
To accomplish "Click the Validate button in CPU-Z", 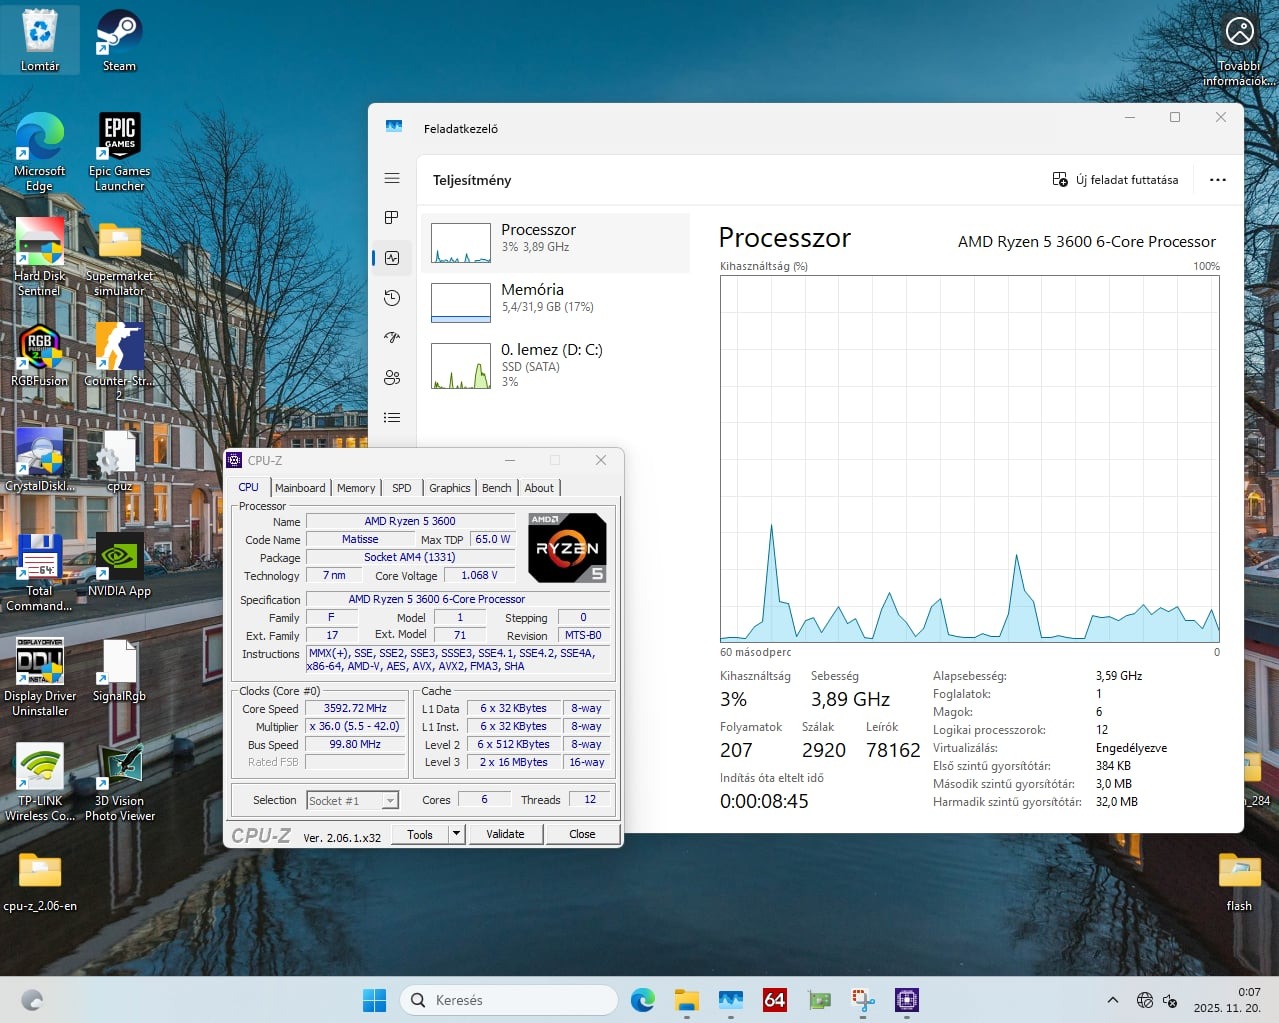I will pyautogui.click(x=505, y=834).
